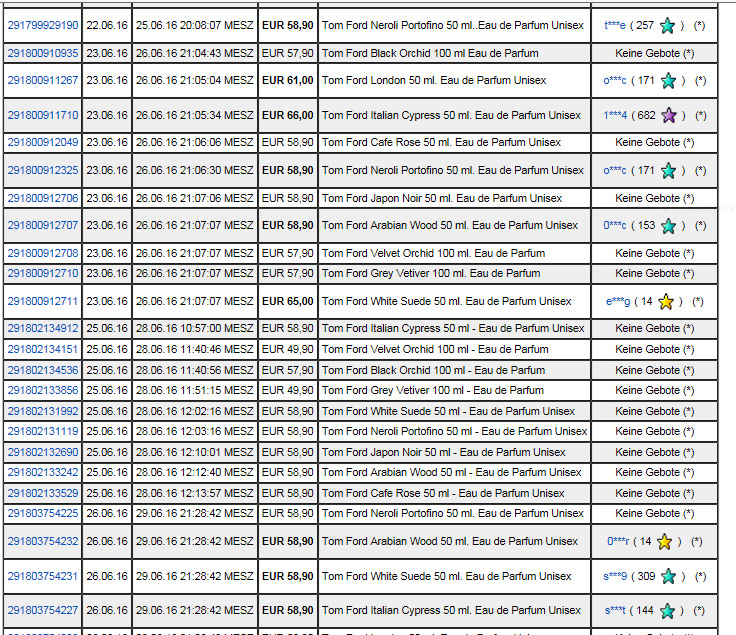Open item number 291800912707
The width and height of the screenshot is (736, 635).
(43, 225)
